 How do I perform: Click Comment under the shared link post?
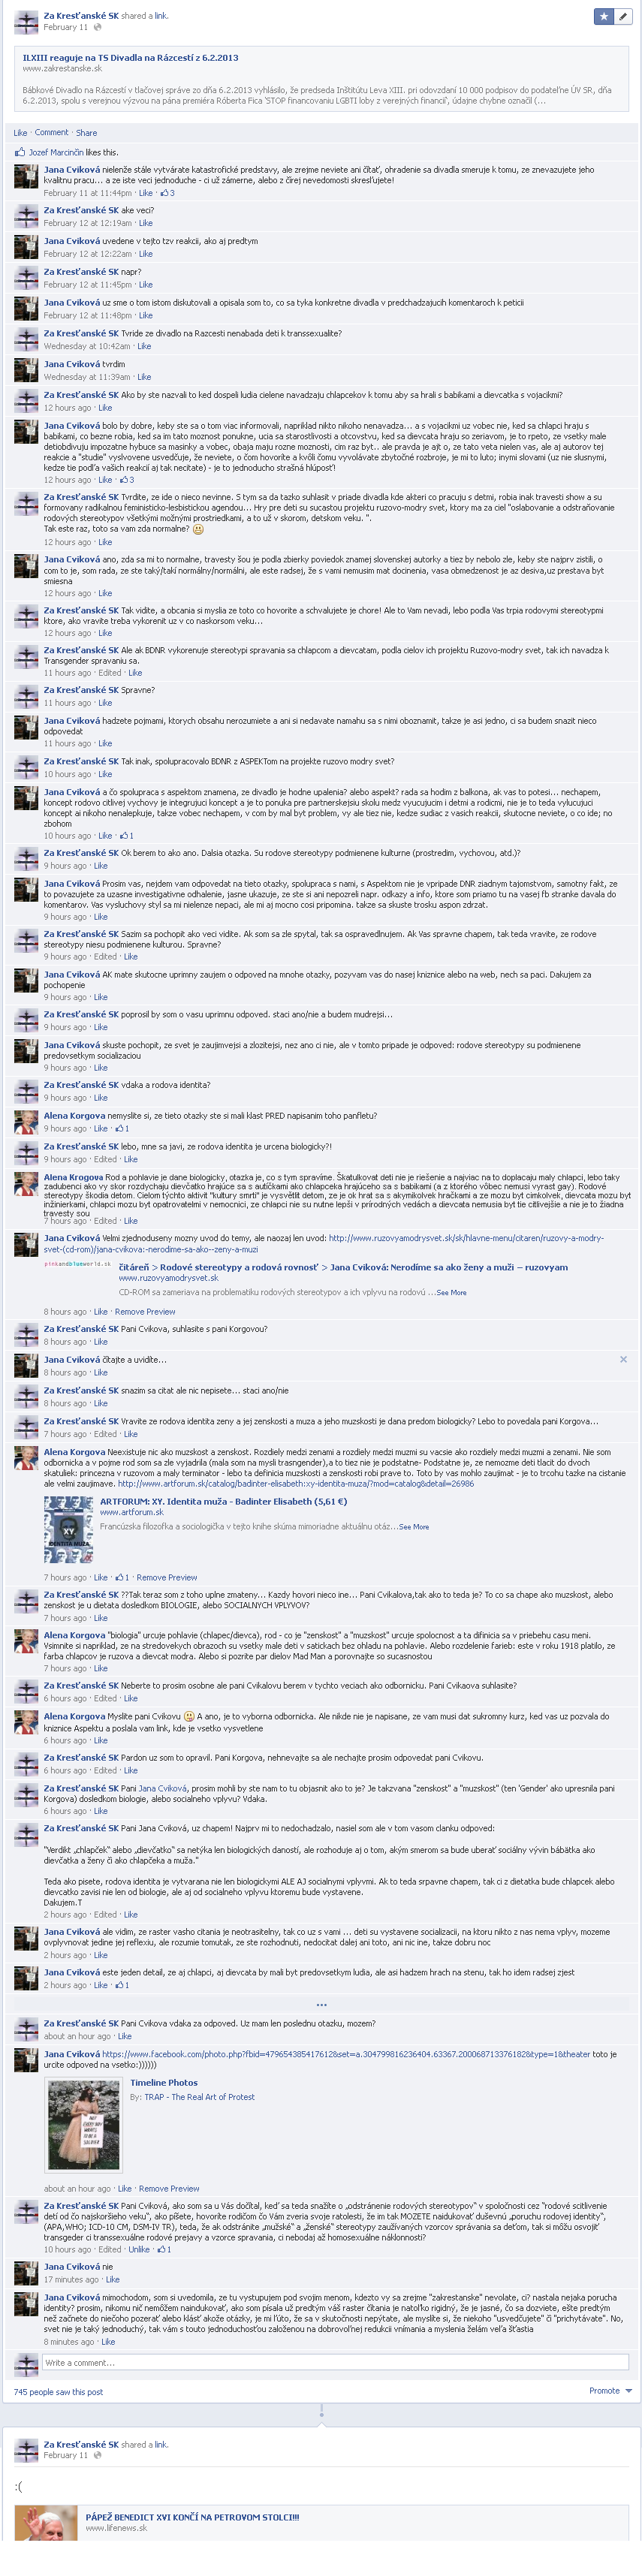click(x=51, y=132)
